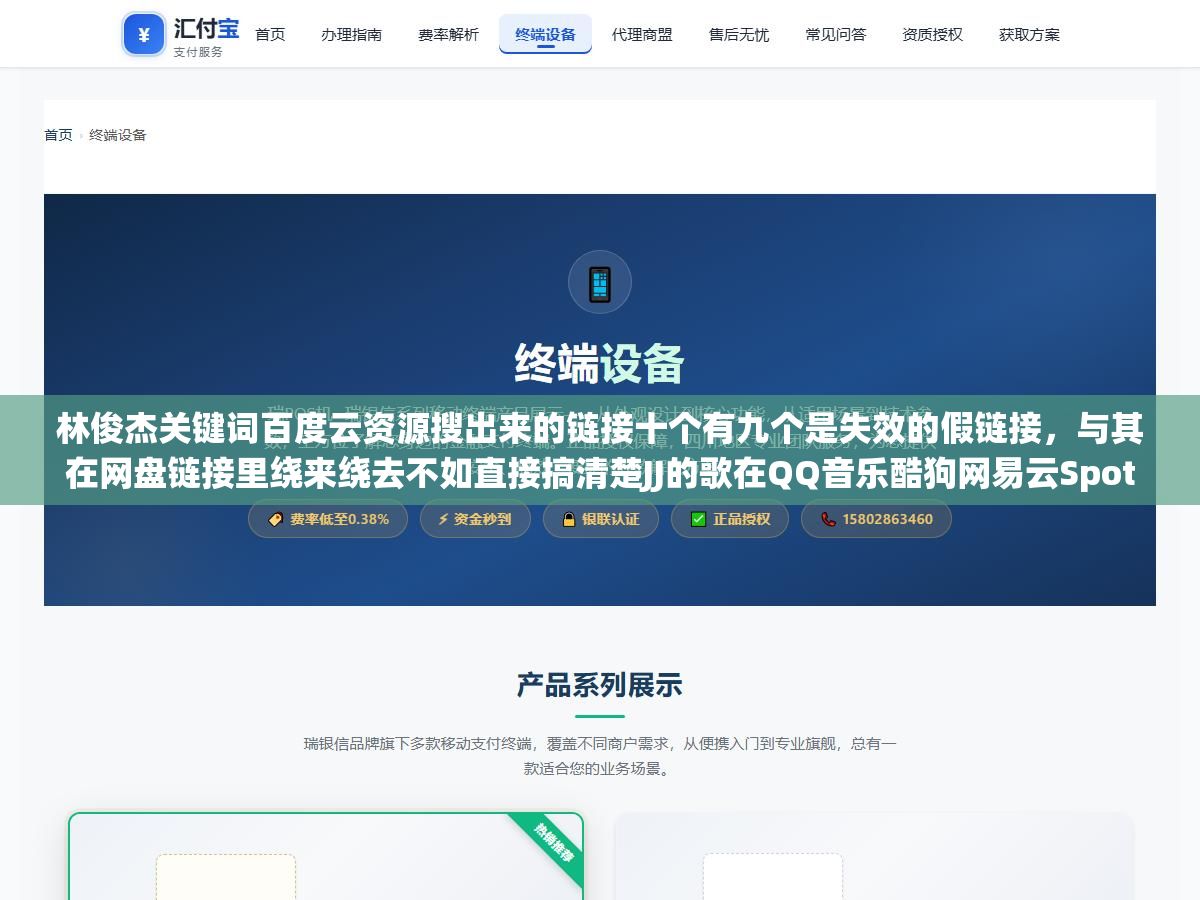Viewport: 1200px width, 900px height.
Task: Click the 汇付宝 yen logo icon
Action: click(144, 35)
